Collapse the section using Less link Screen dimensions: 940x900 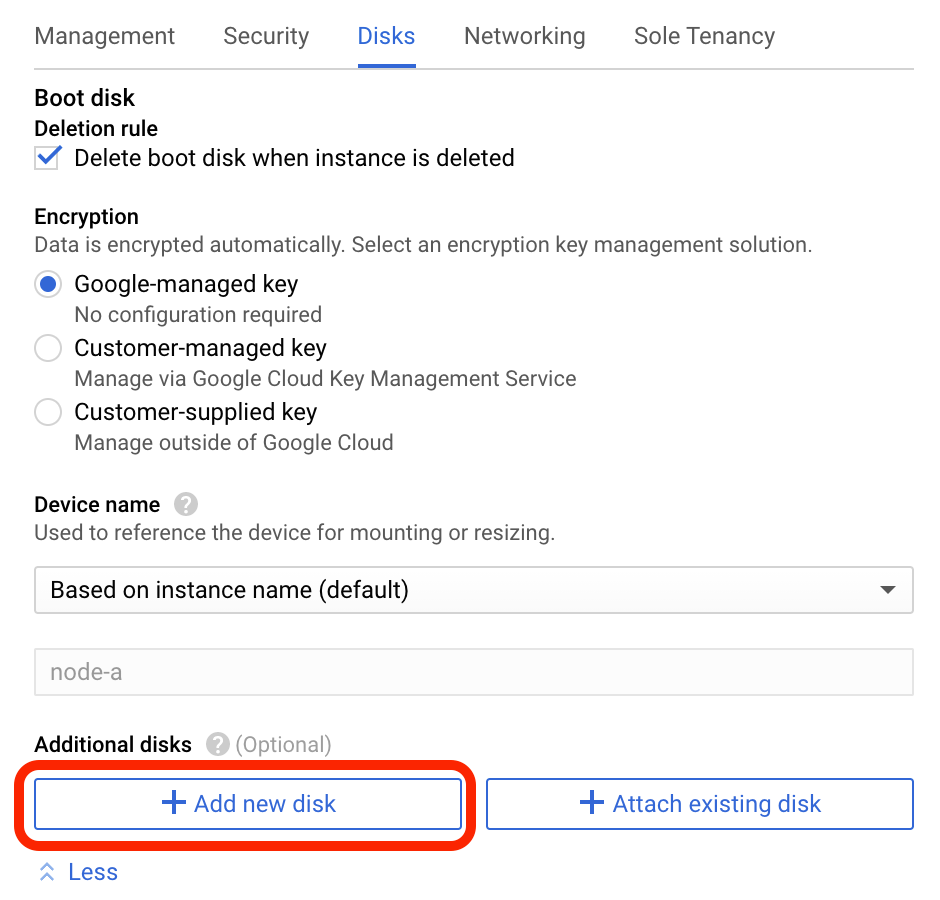pos(93,872)
